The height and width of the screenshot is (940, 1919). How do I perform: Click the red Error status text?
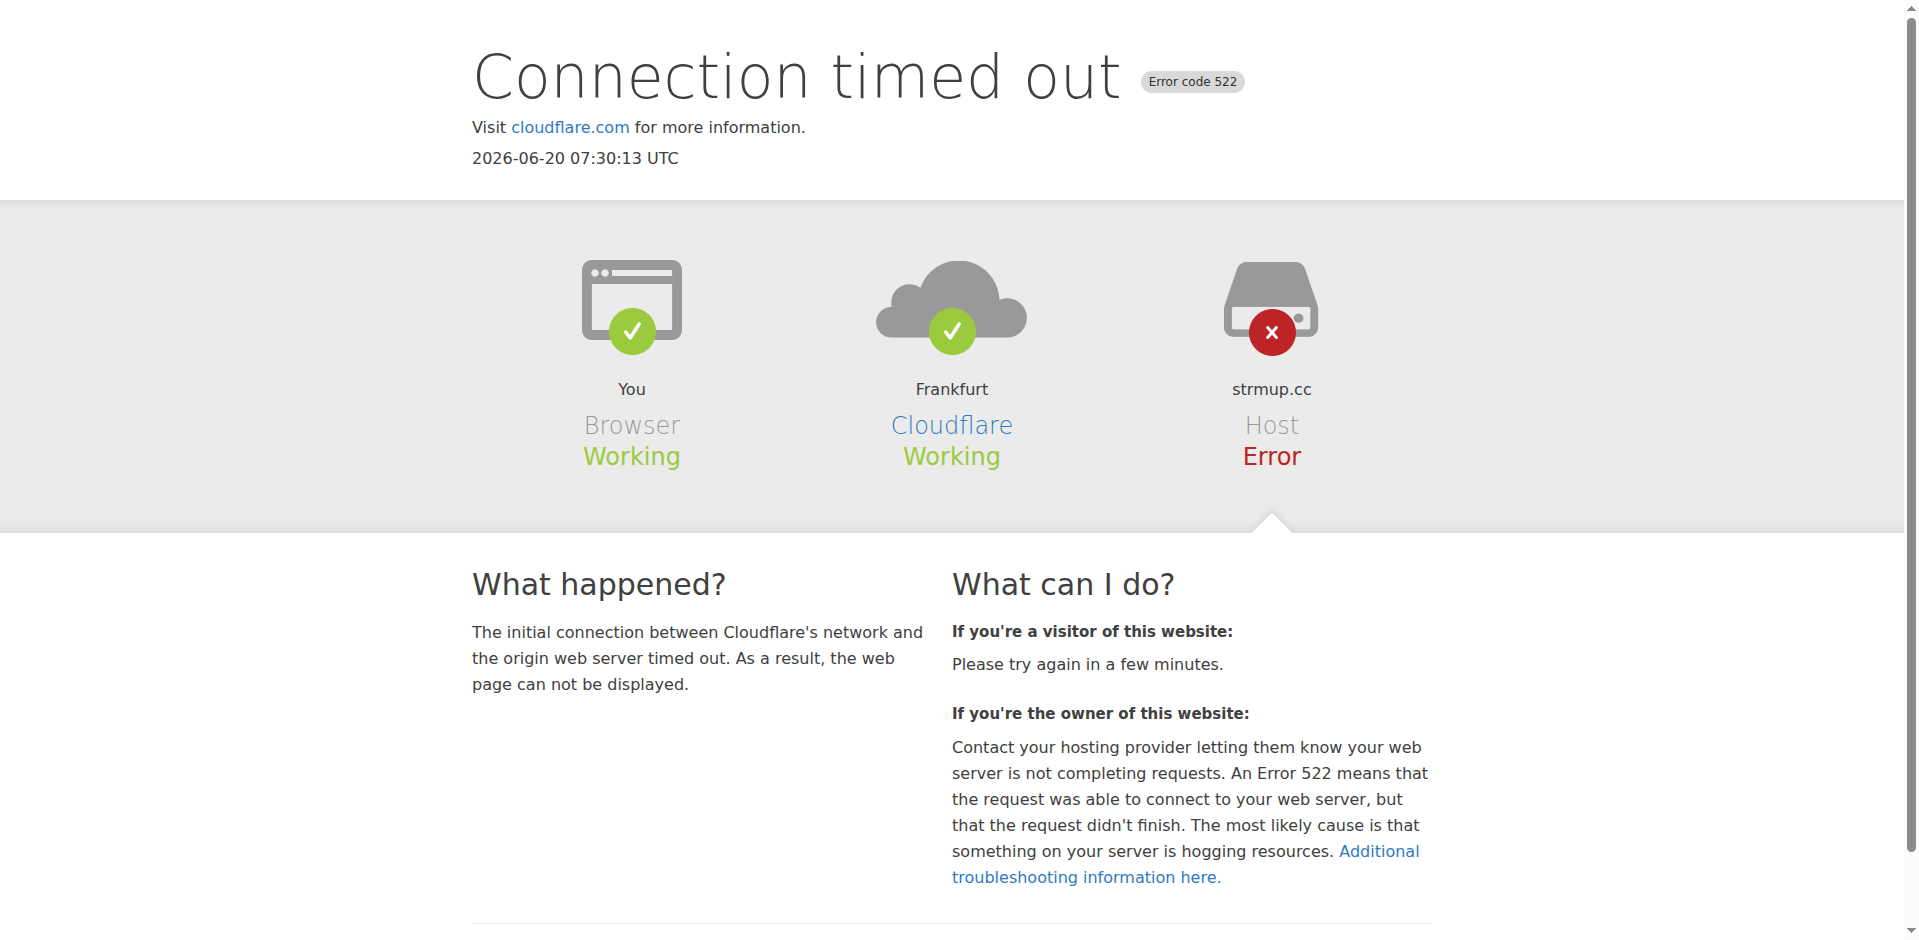pos(1271,456)
